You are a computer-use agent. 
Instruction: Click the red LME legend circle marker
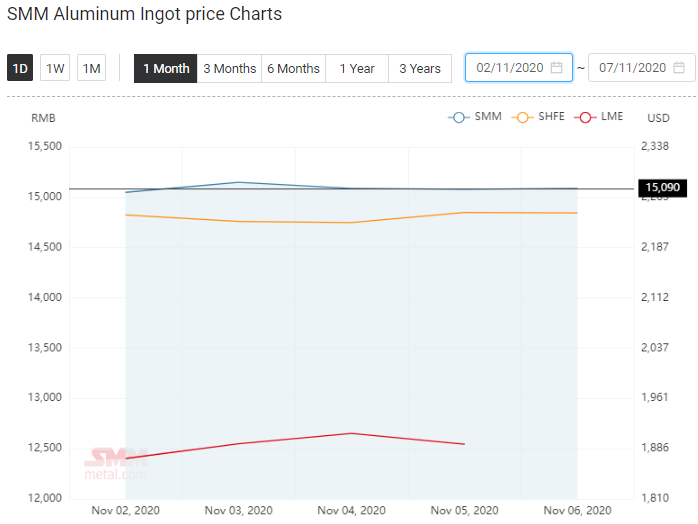(x=585, y=118)
